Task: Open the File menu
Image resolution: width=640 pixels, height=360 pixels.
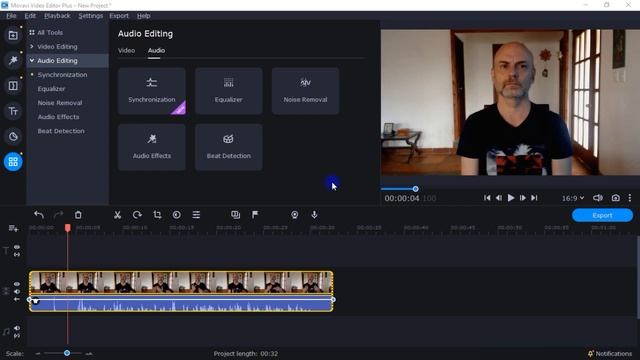Action: click(x=11, y=16)
